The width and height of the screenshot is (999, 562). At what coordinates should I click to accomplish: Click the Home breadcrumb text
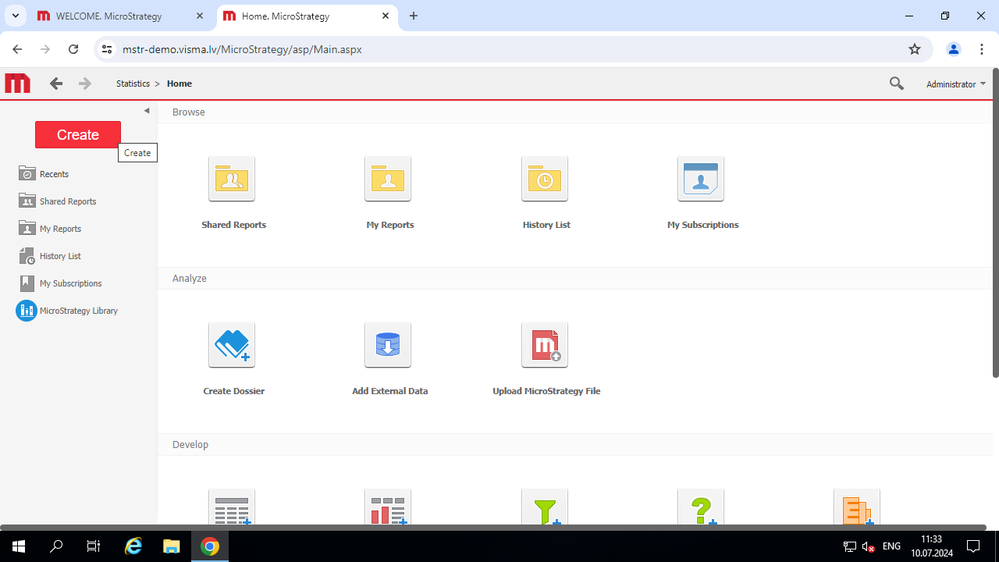click(x=179, y=83)
